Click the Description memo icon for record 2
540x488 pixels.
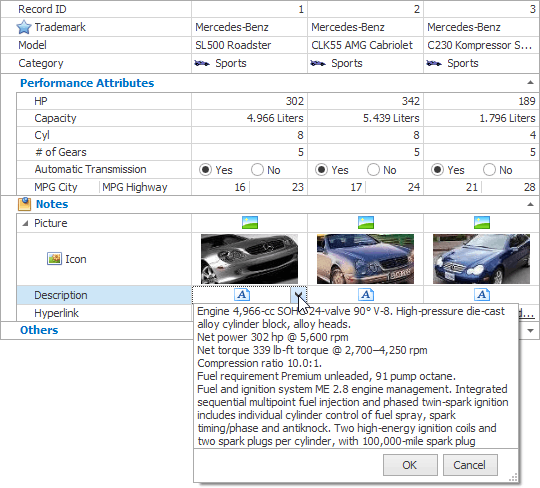[366, 295]
